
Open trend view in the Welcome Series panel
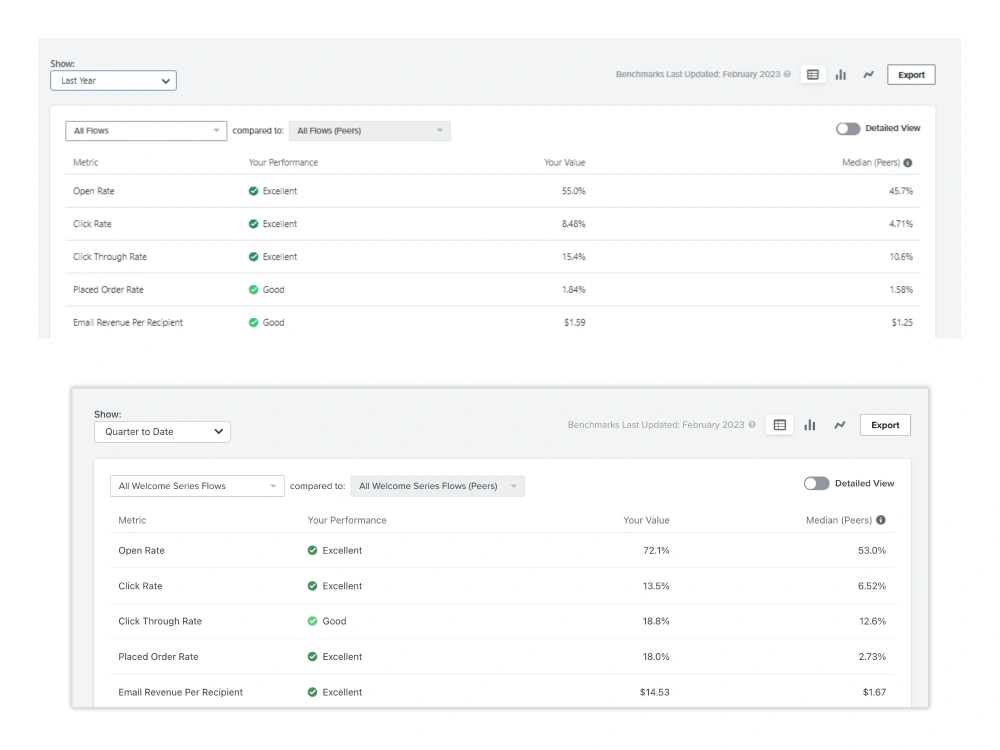(840, 424)
